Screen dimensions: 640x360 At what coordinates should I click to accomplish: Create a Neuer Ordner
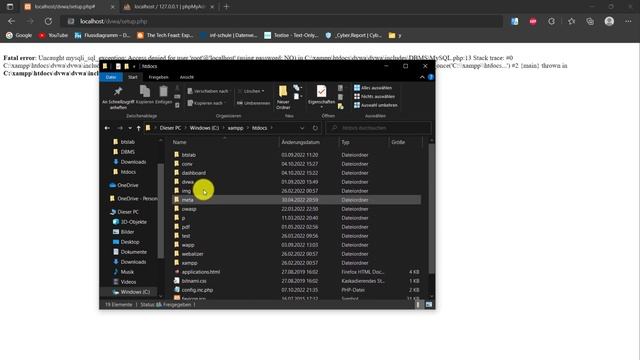pyautogui.click(x=282, y=97)
